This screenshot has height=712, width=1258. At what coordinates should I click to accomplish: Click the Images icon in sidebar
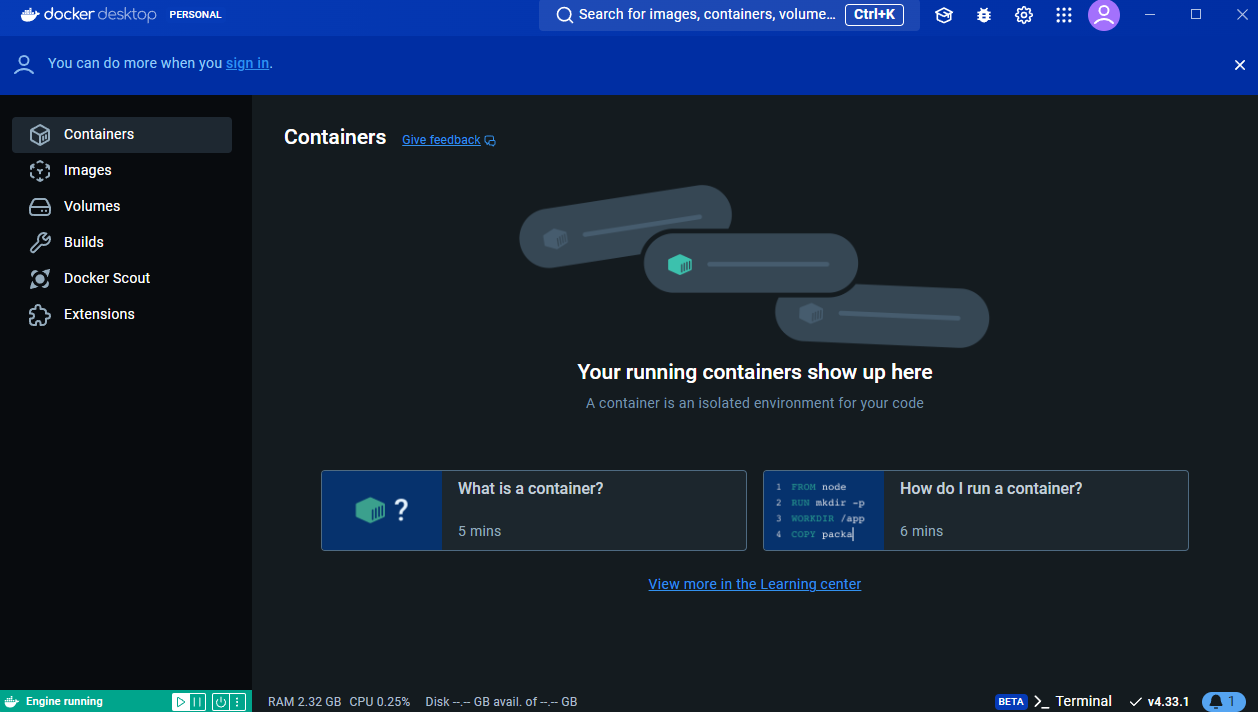click(x=40, y=171)
